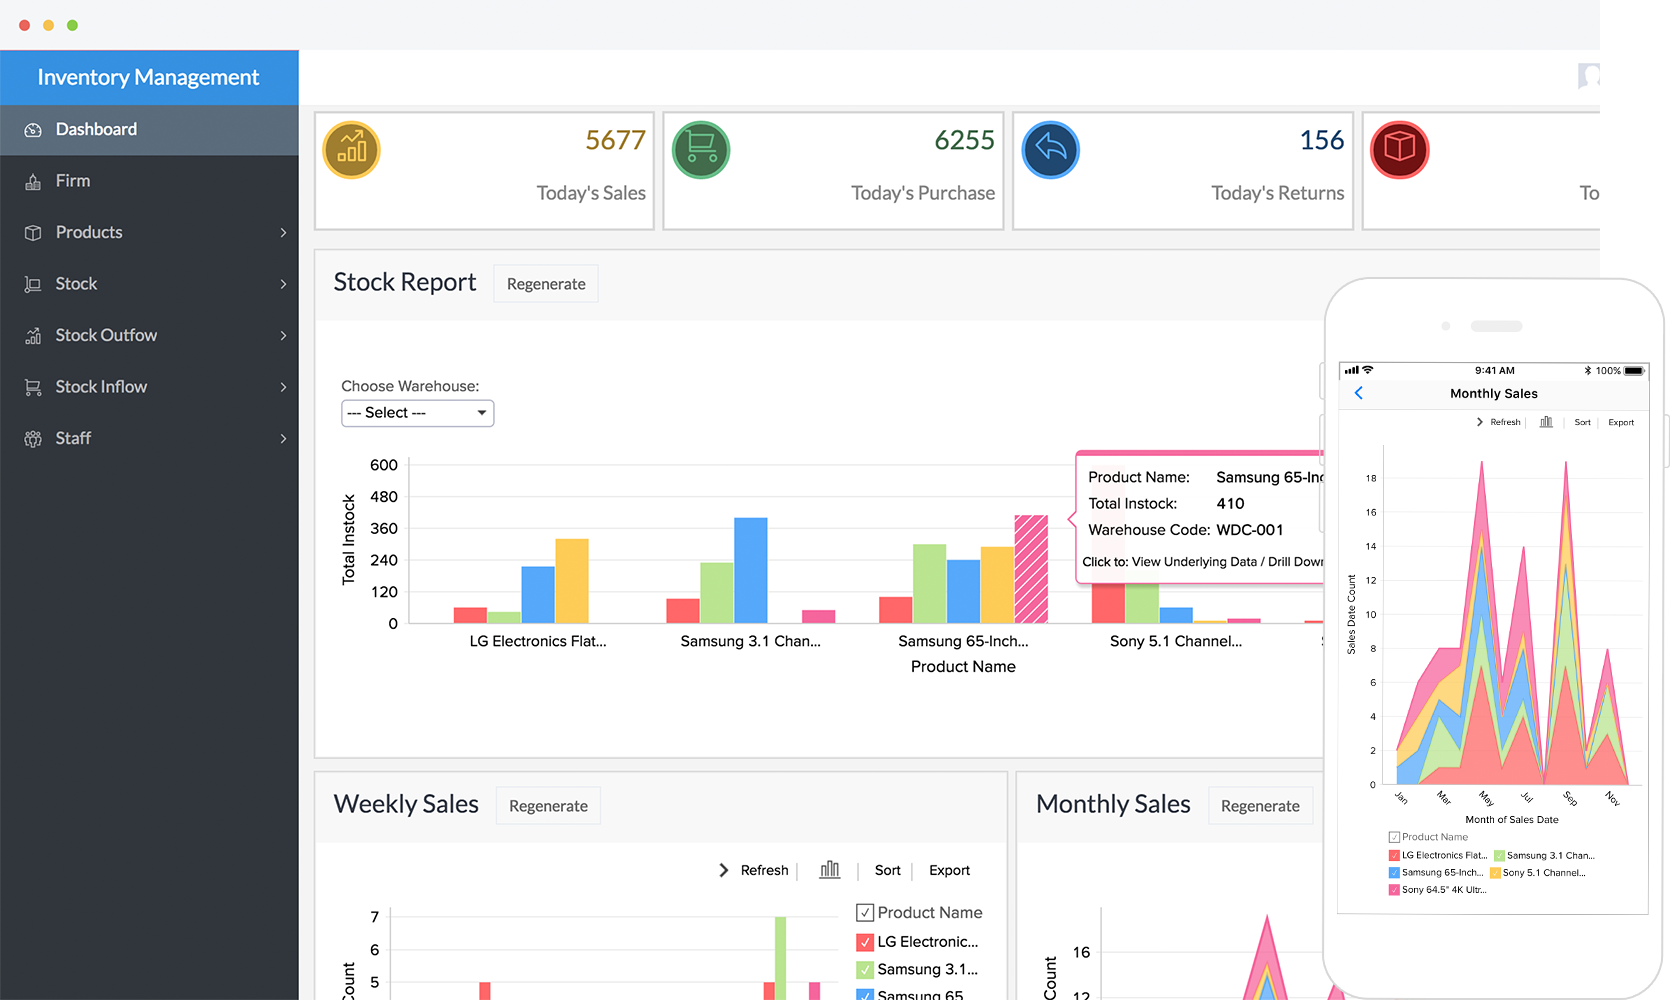Open the Choose Warehouse select dropdown
This screenshot has height=1000, width=1670.
pos(417,413)
